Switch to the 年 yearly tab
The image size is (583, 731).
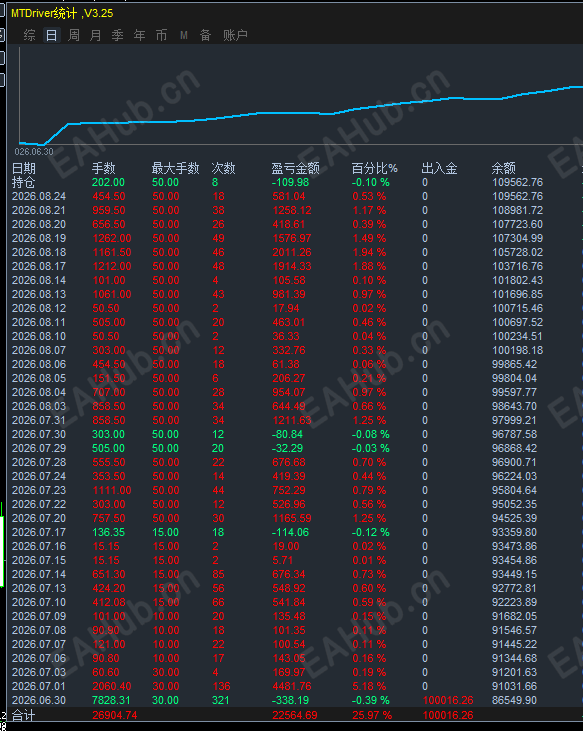coord(139,35)
